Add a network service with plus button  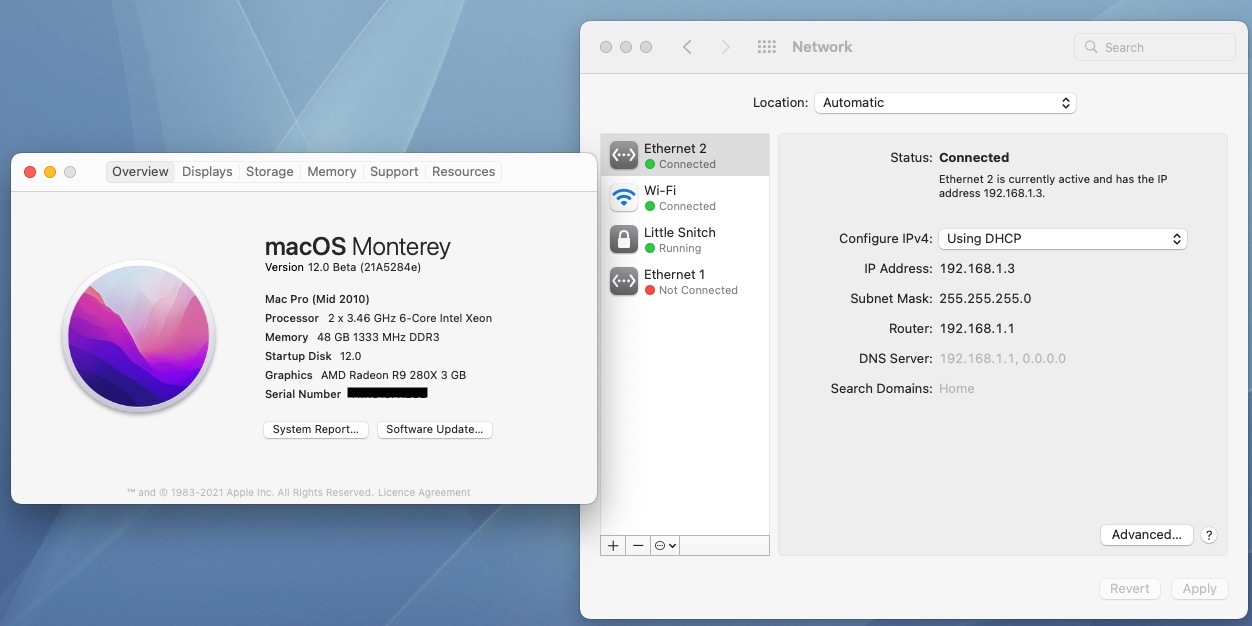point(613,545)
